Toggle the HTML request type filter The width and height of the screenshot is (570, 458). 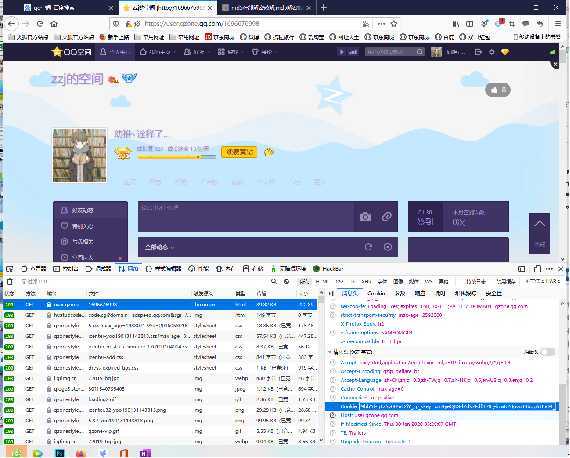[321, 281]
